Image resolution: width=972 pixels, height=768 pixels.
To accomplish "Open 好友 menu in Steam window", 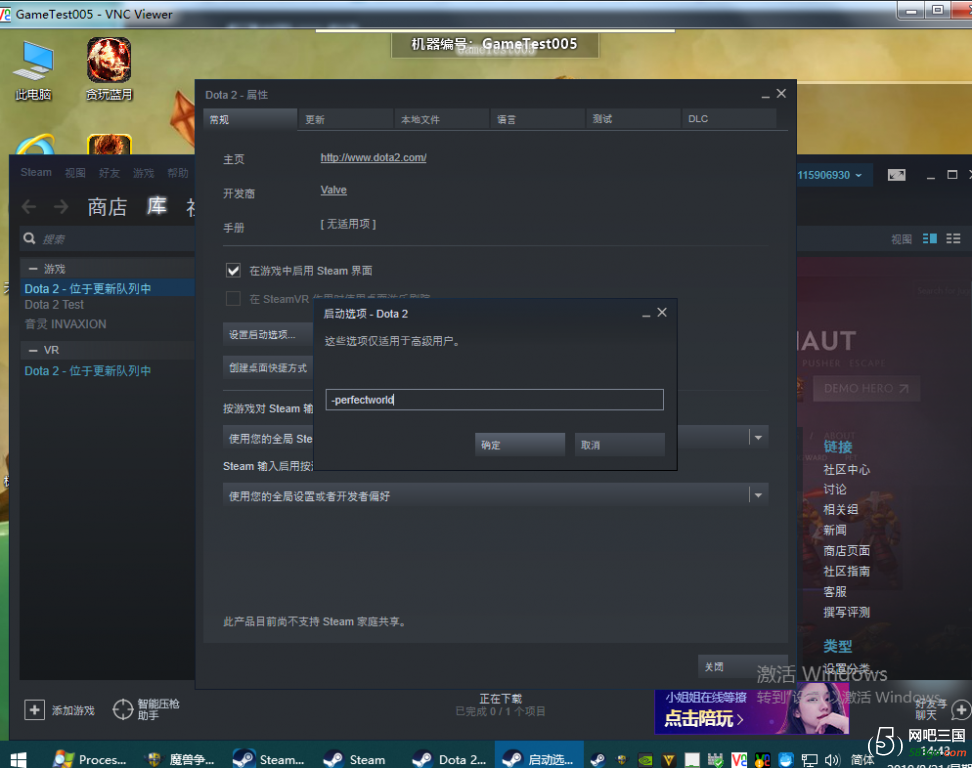I will (x=109, y=173).
